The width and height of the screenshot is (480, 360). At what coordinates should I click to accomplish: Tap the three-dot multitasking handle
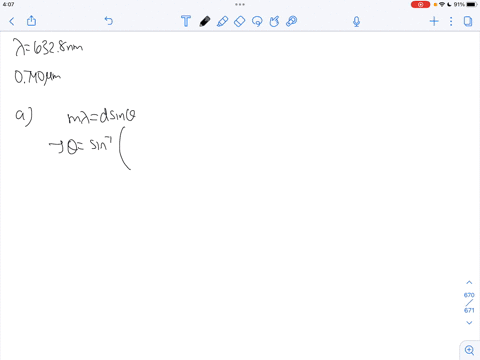[x=240, y=4]
